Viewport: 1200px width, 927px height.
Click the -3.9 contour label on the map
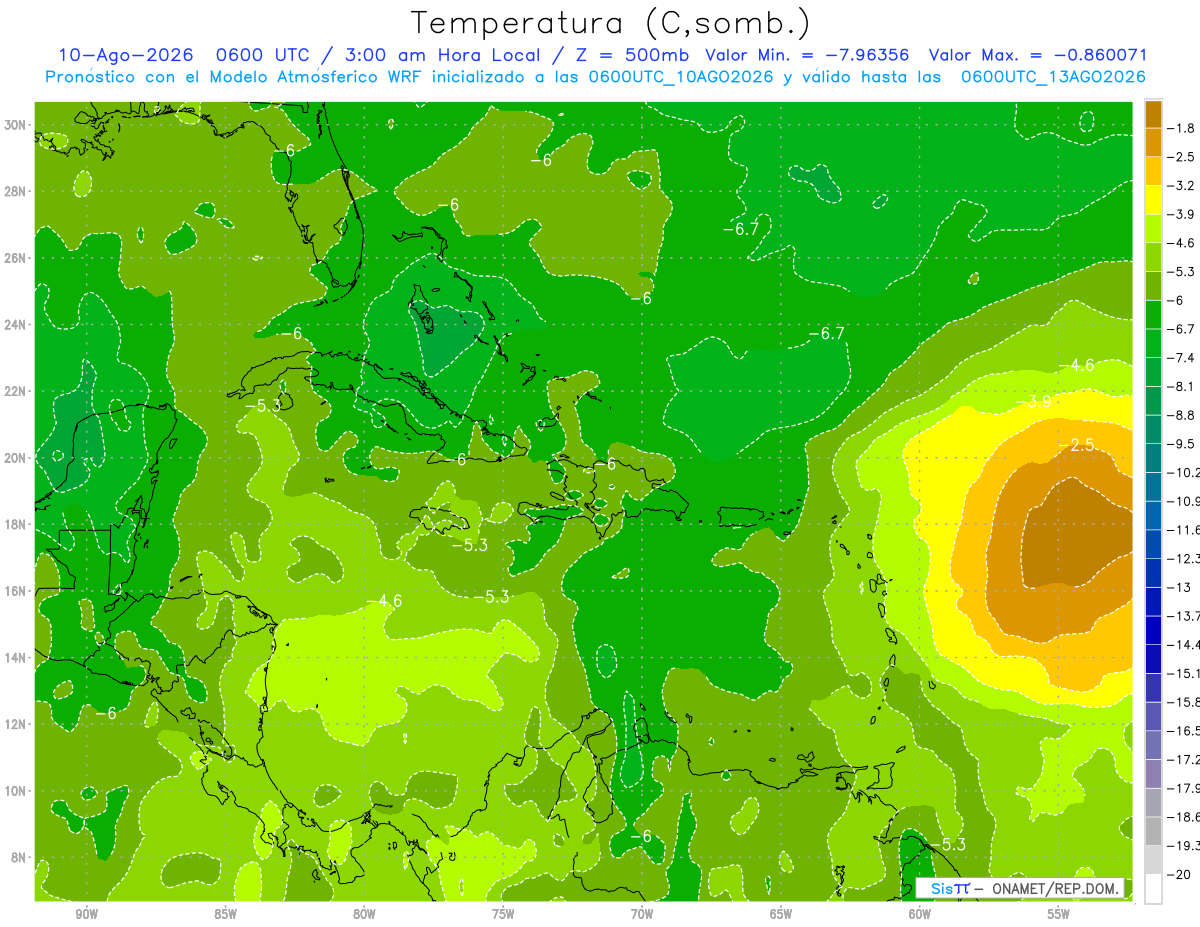(x=1036, y=402)
